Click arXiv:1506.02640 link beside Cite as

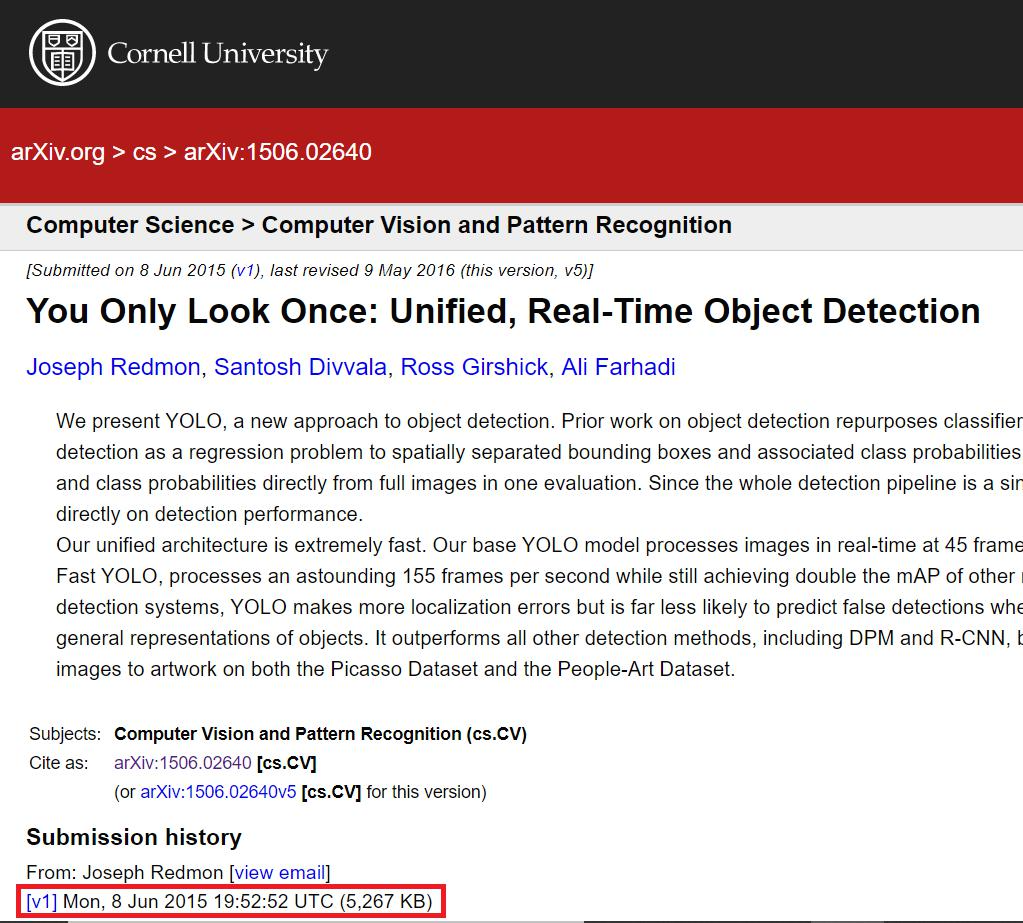point(183,763)
